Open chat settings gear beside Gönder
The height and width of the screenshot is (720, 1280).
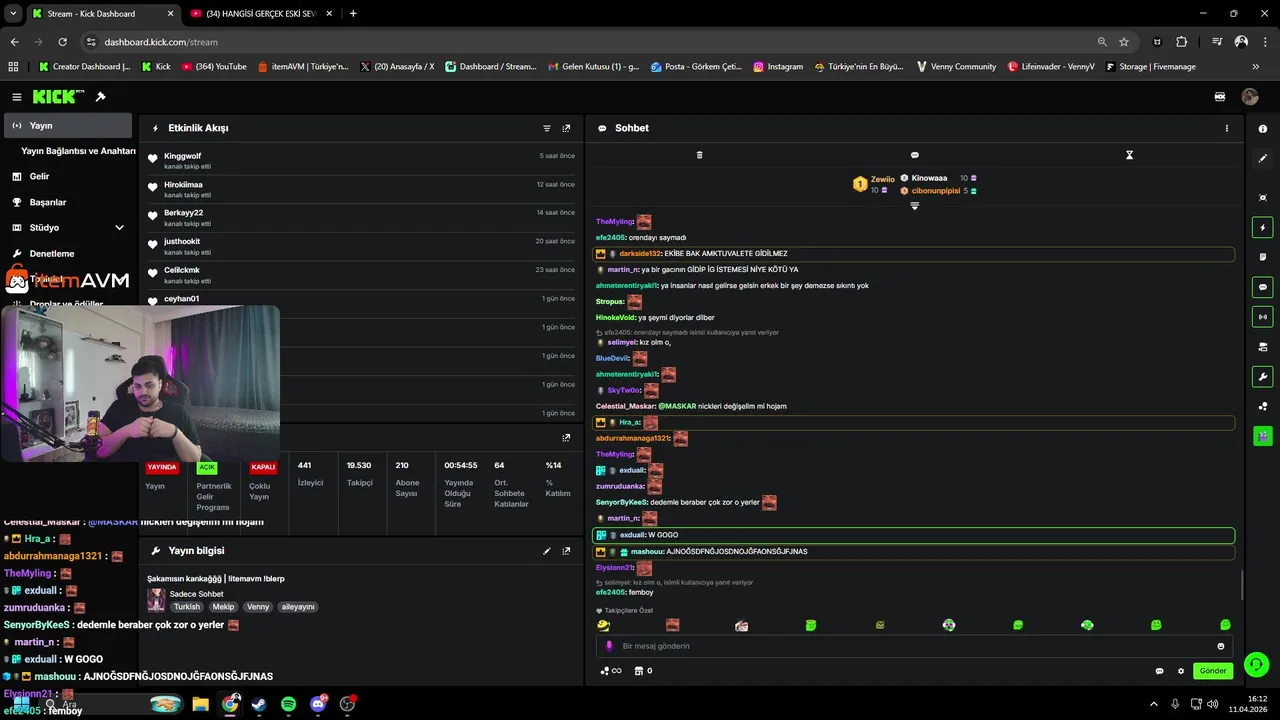(1180, 671)
